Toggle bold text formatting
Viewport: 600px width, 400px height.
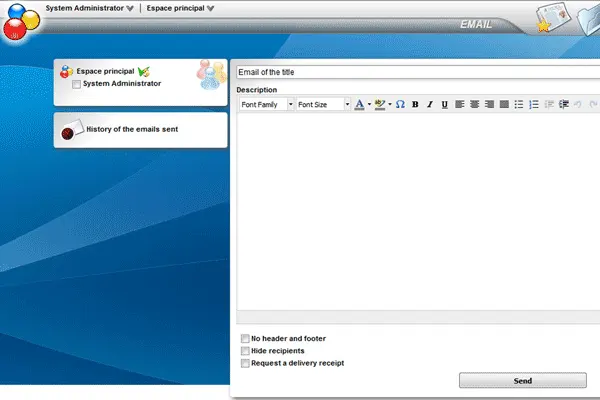pos(415,104)
